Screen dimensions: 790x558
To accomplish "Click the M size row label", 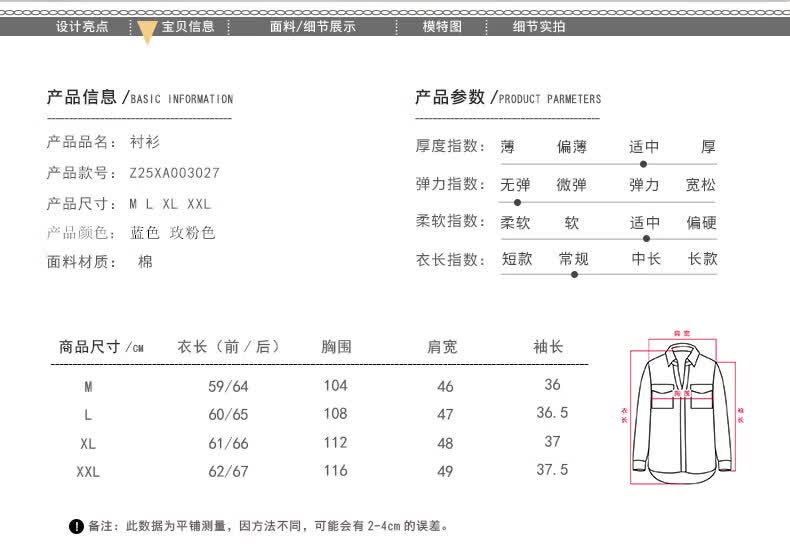I will (x=88, y=387).
